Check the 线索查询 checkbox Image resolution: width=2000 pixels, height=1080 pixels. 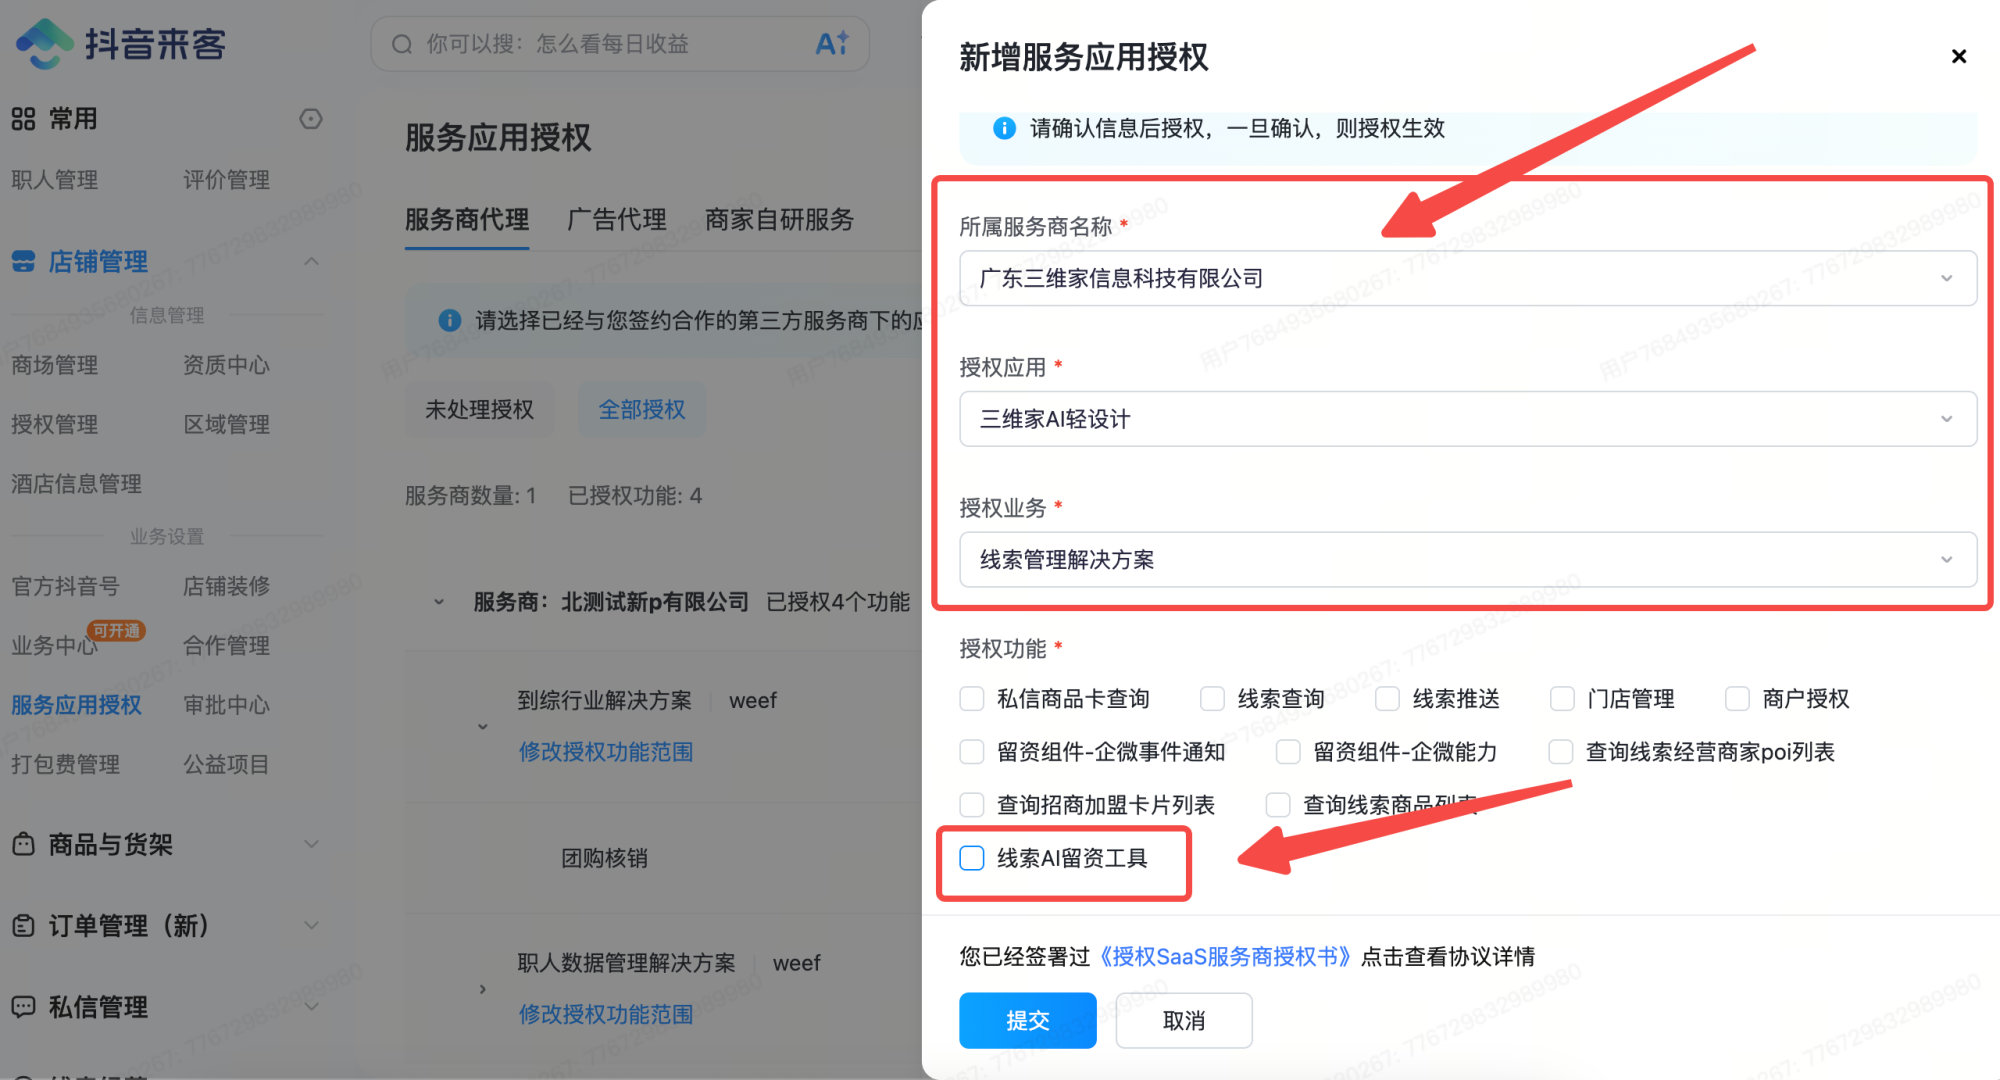tap(1212, 698)
